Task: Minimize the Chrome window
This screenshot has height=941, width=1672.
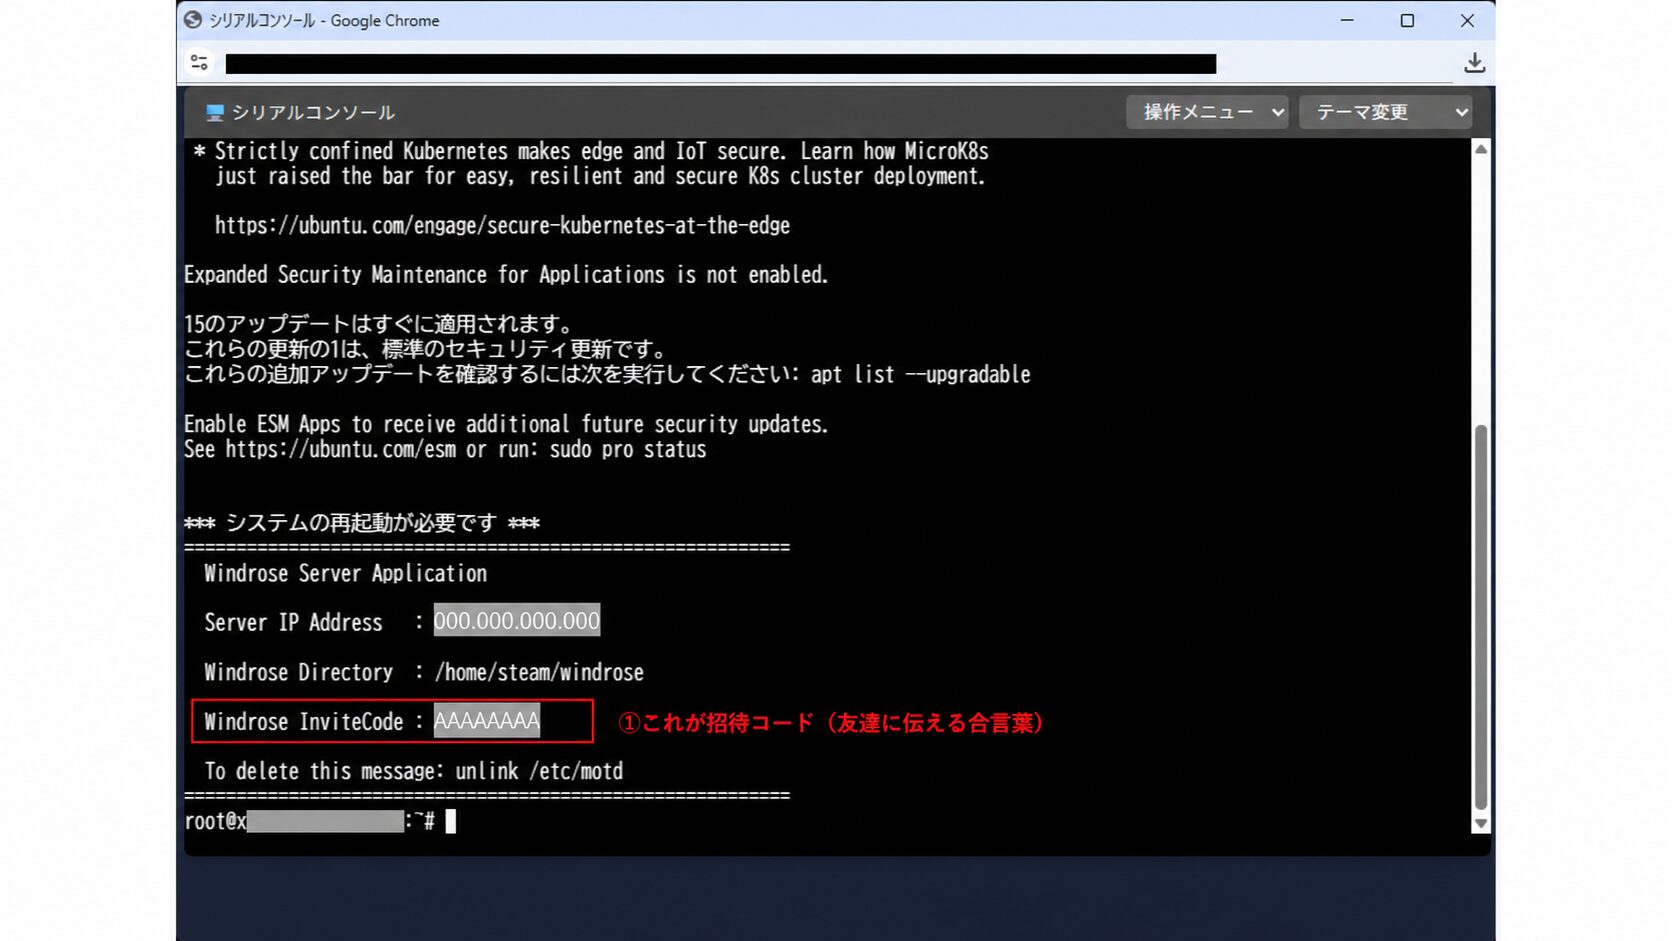Action: point(1347,20)
